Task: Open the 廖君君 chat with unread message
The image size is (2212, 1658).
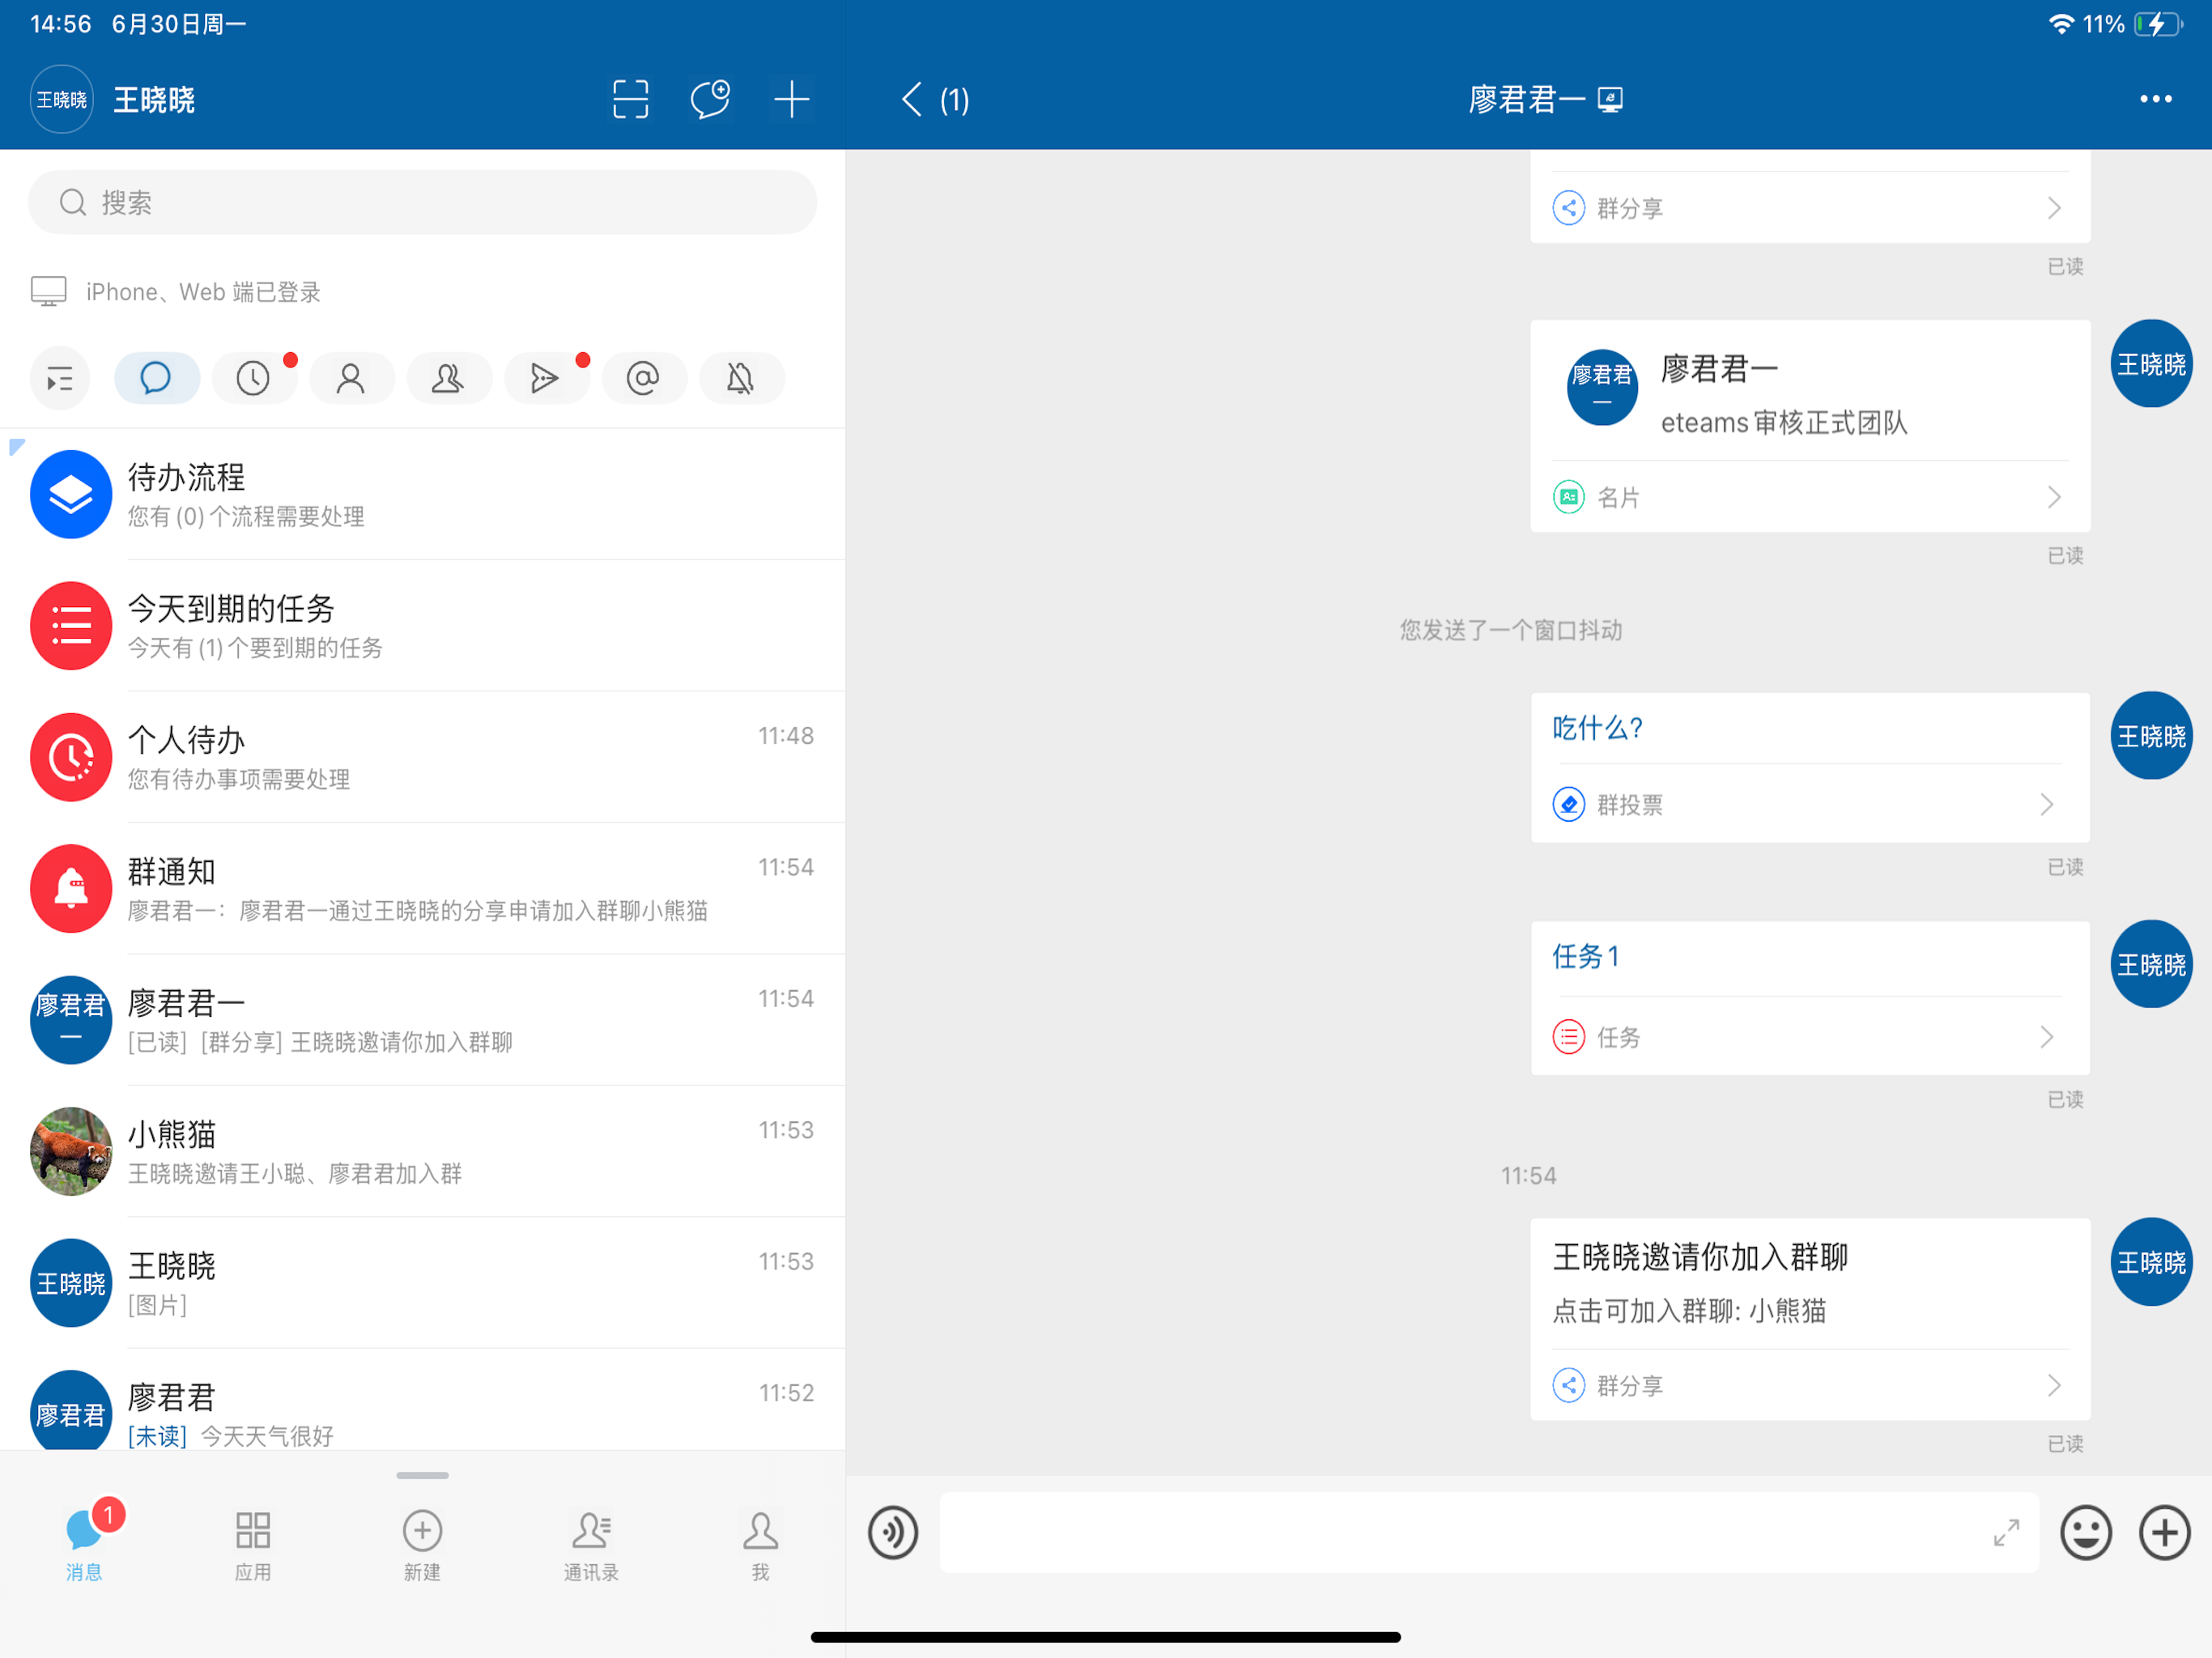Action: tap(422, 1400)
